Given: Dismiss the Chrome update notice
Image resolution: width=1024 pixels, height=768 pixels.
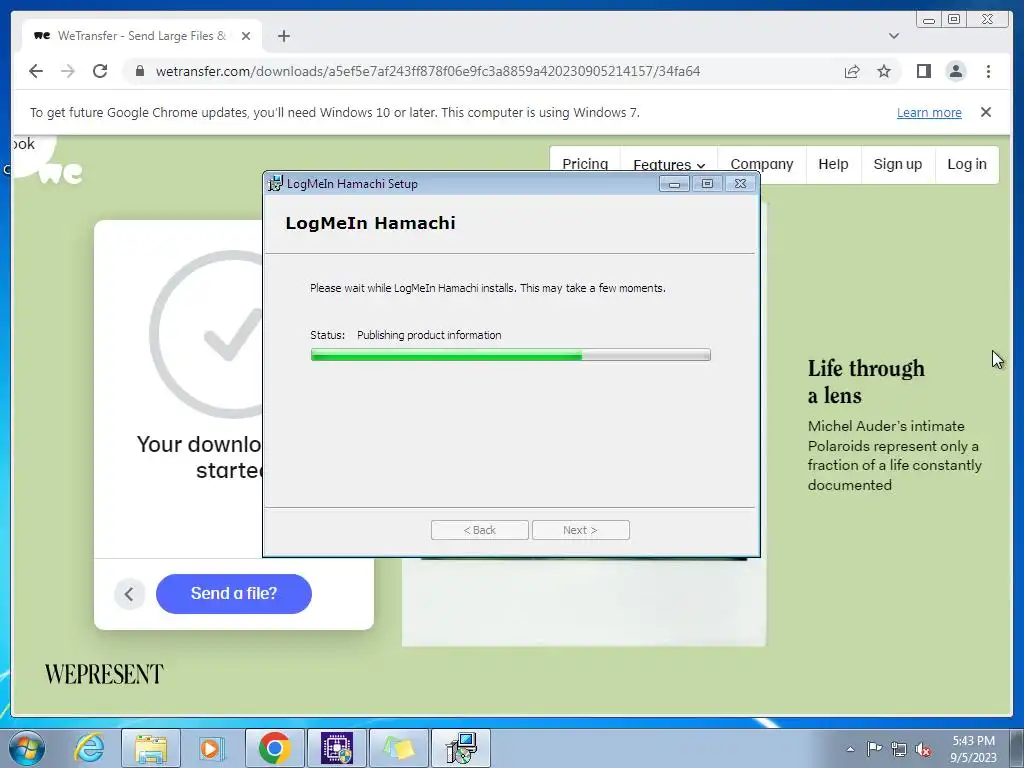Looking at the screenshot, I should point(986,112).
